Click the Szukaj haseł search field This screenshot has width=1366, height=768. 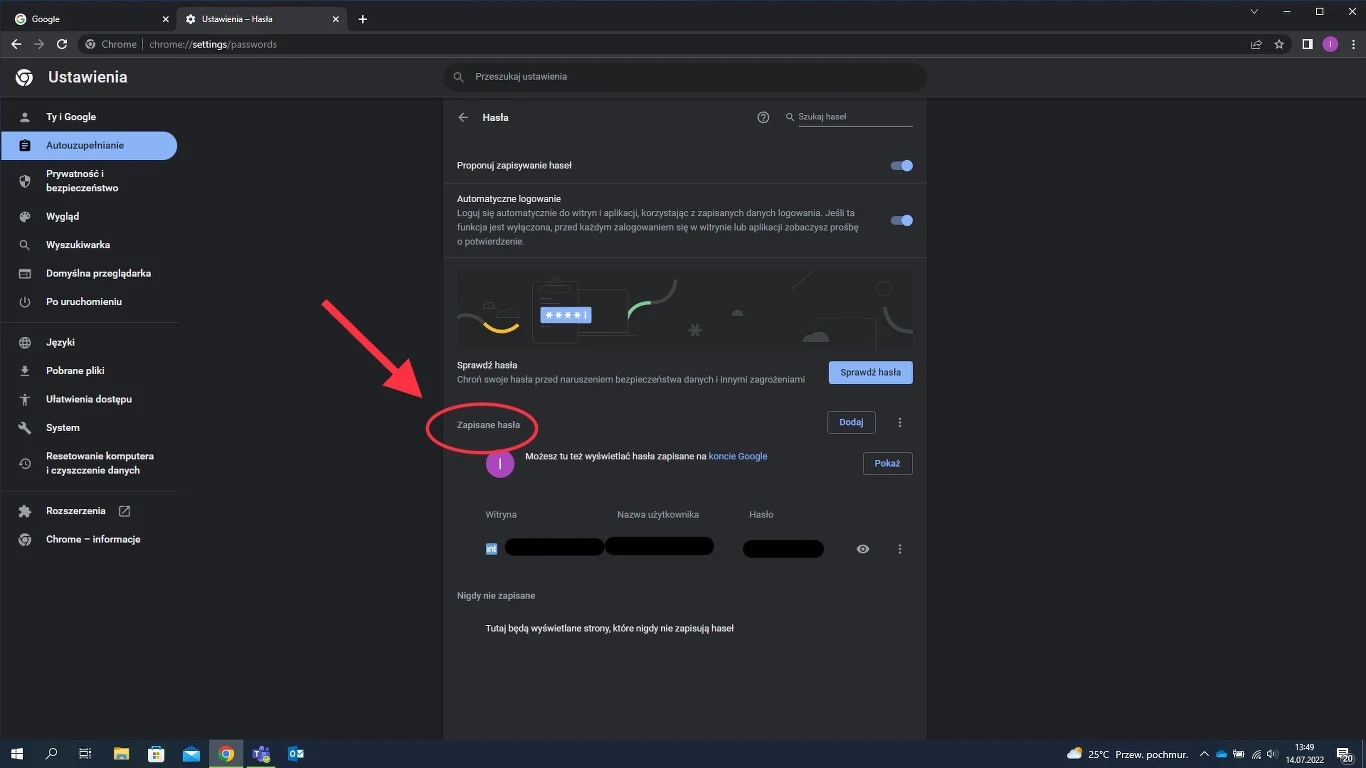854,117
